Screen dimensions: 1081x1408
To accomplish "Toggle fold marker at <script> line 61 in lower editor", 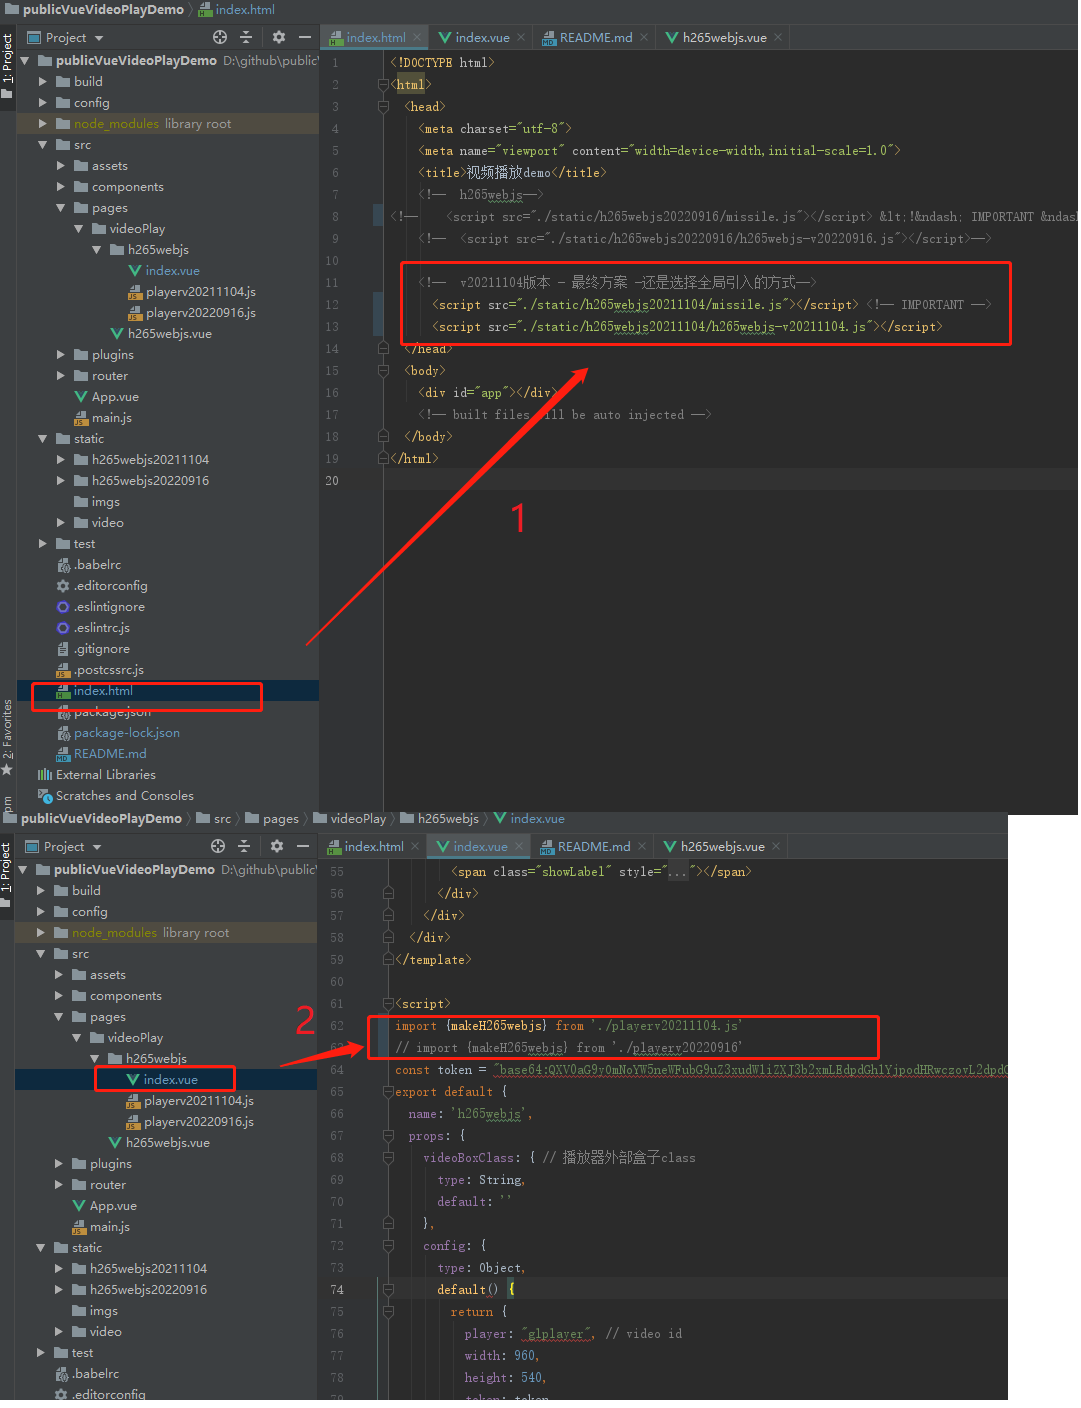I will pyautogui.click(x=389, y=1003).
